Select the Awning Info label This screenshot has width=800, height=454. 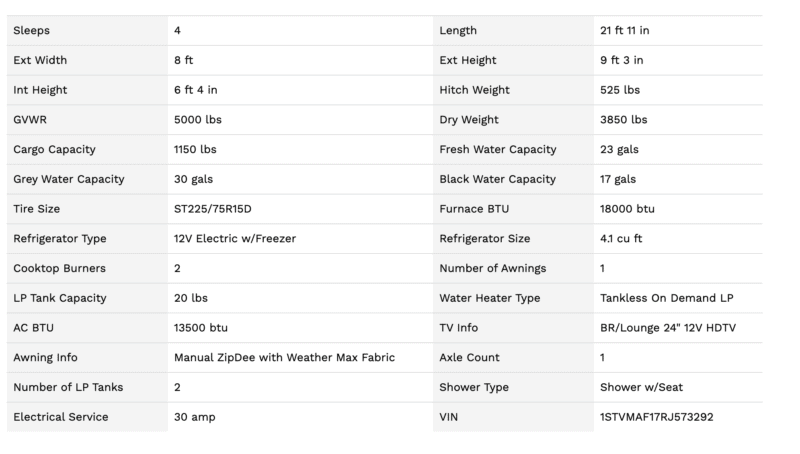[x=45, y=357]
